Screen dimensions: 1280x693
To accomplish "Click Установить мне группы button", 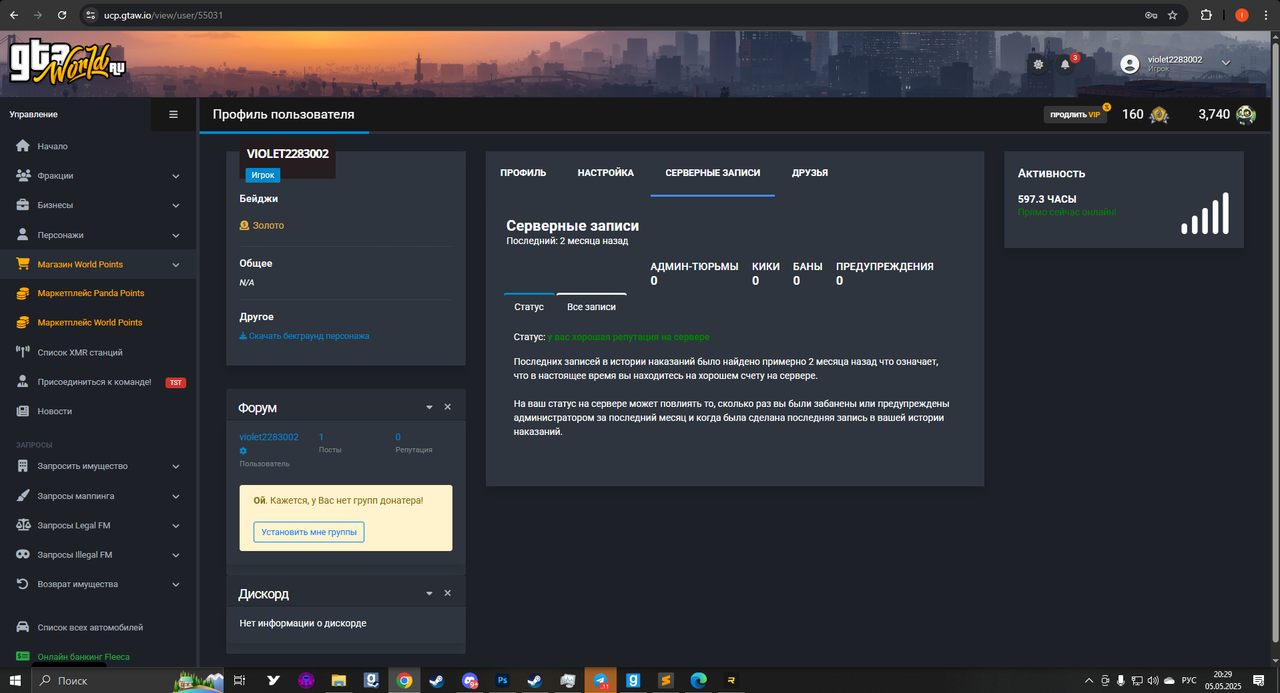I will pyautogui.click(x=309, y=532).
